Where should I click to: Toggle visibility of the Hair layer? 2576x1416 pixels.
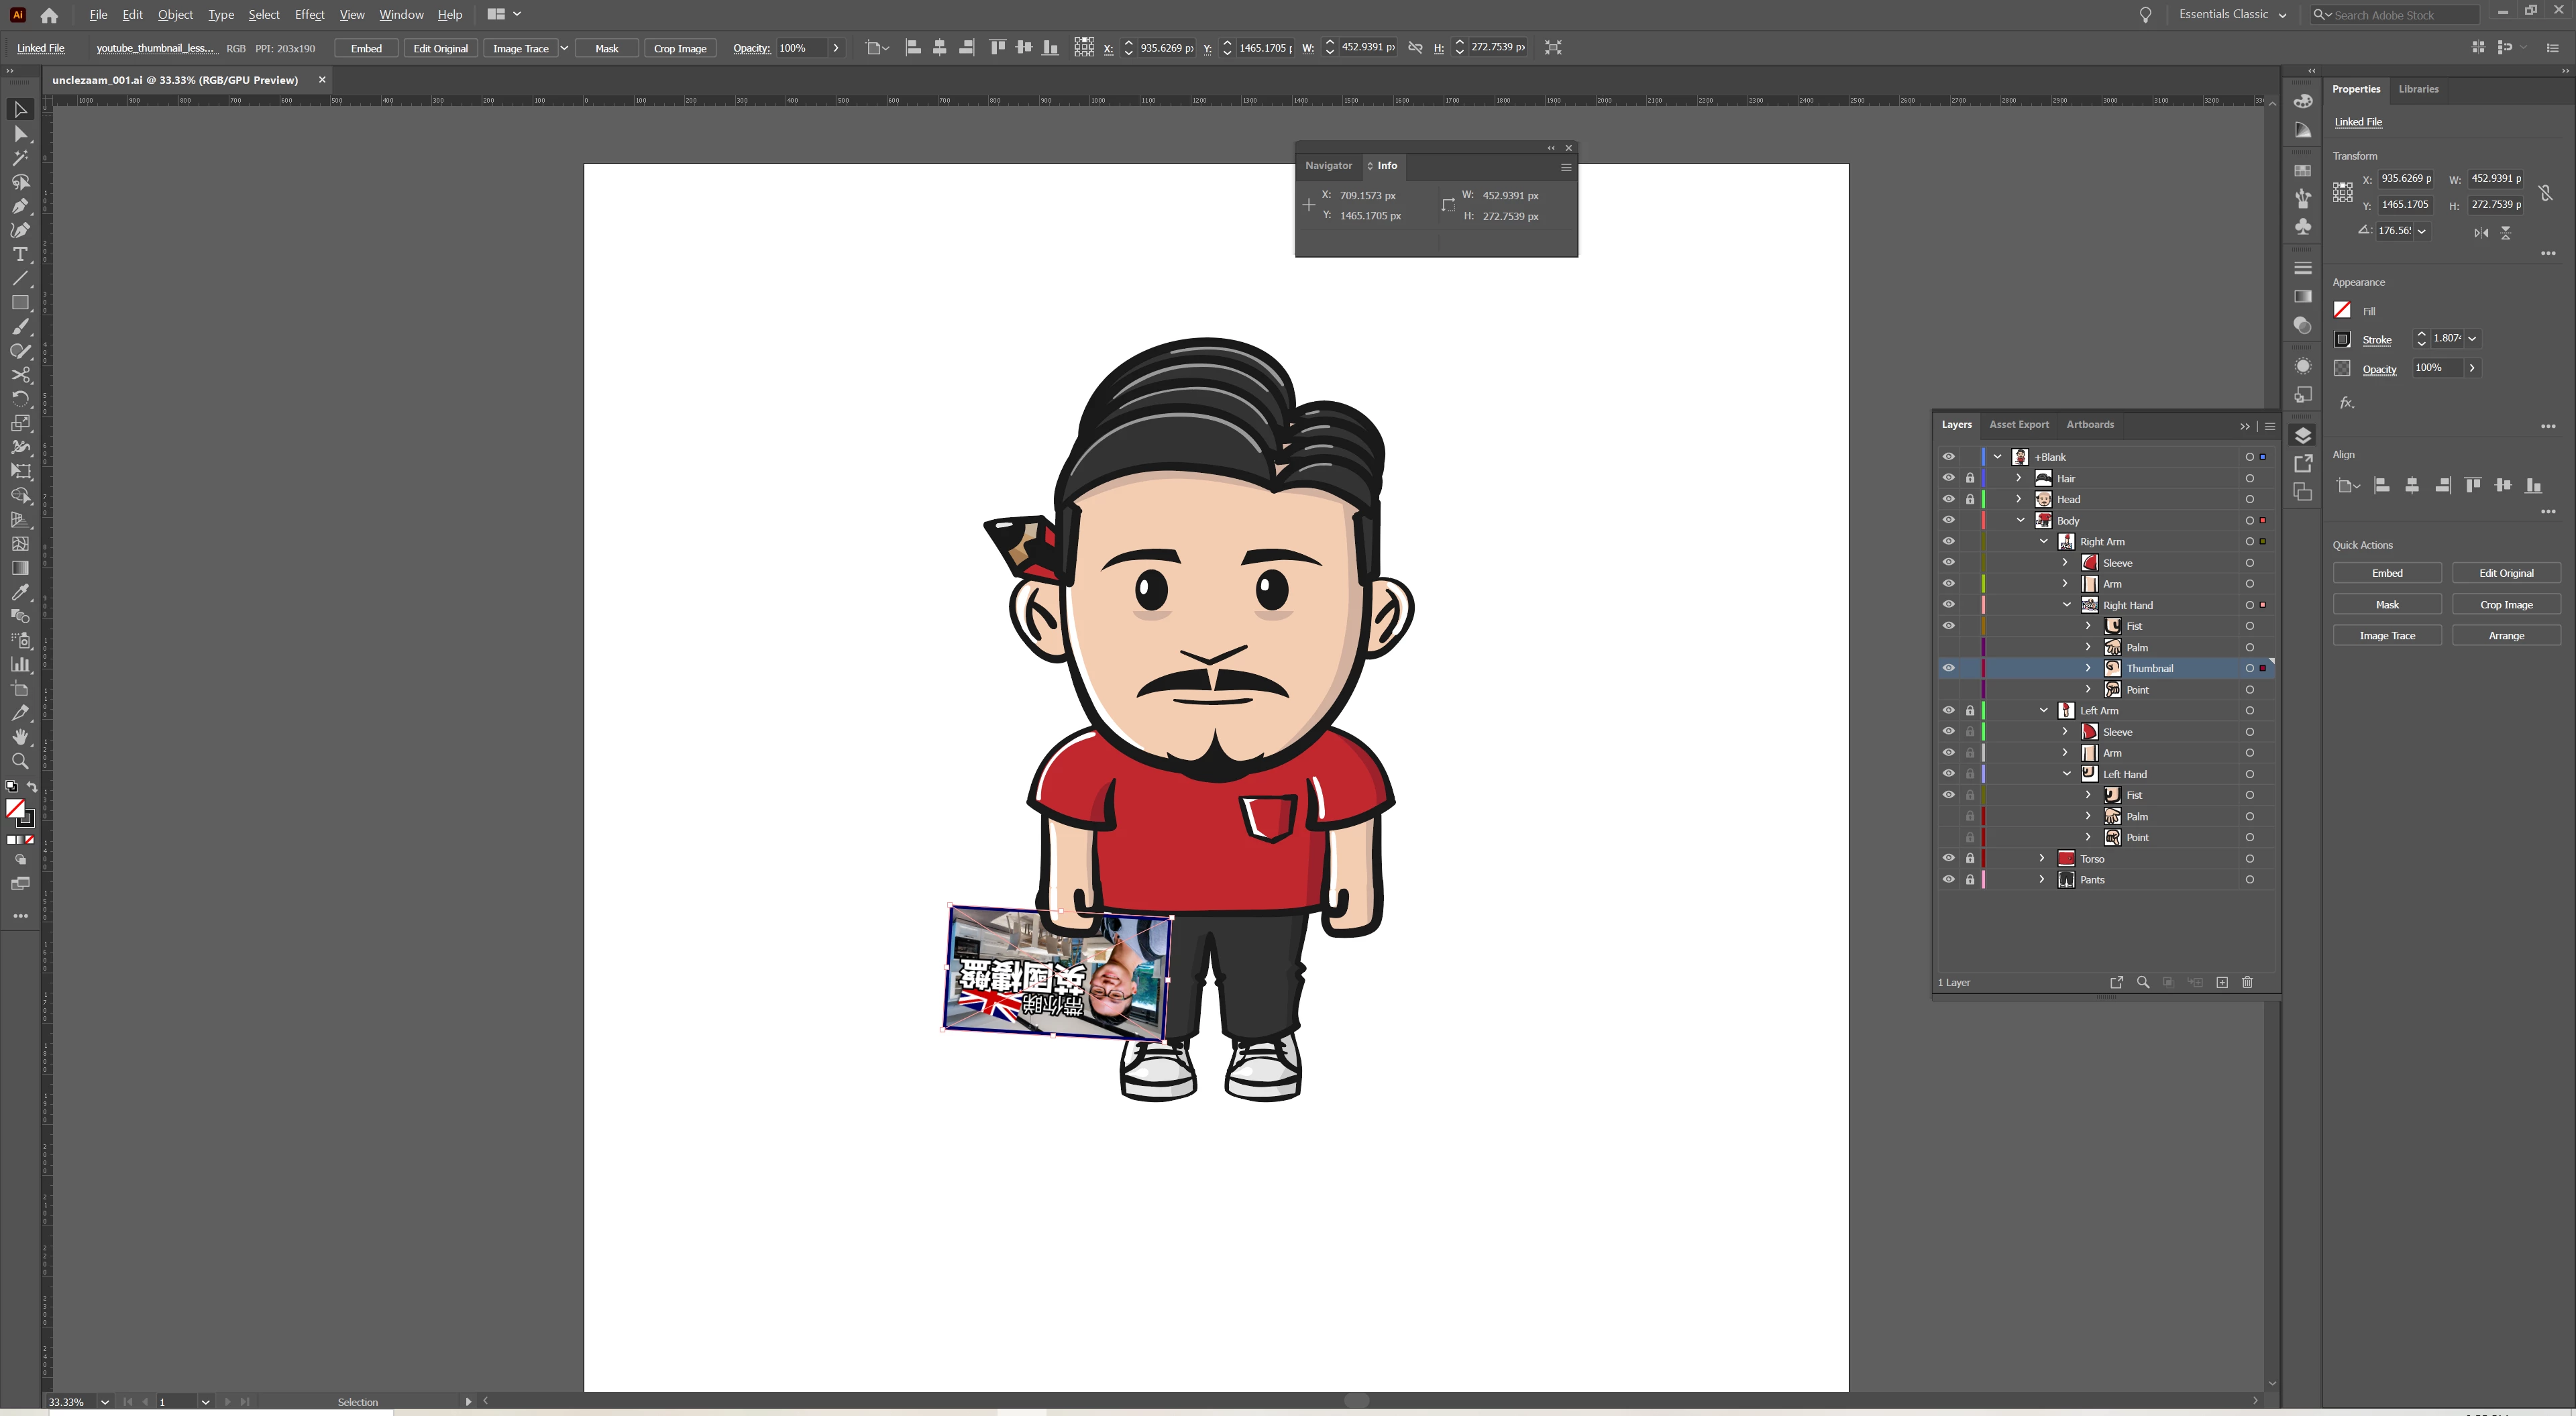[1948, 478]
